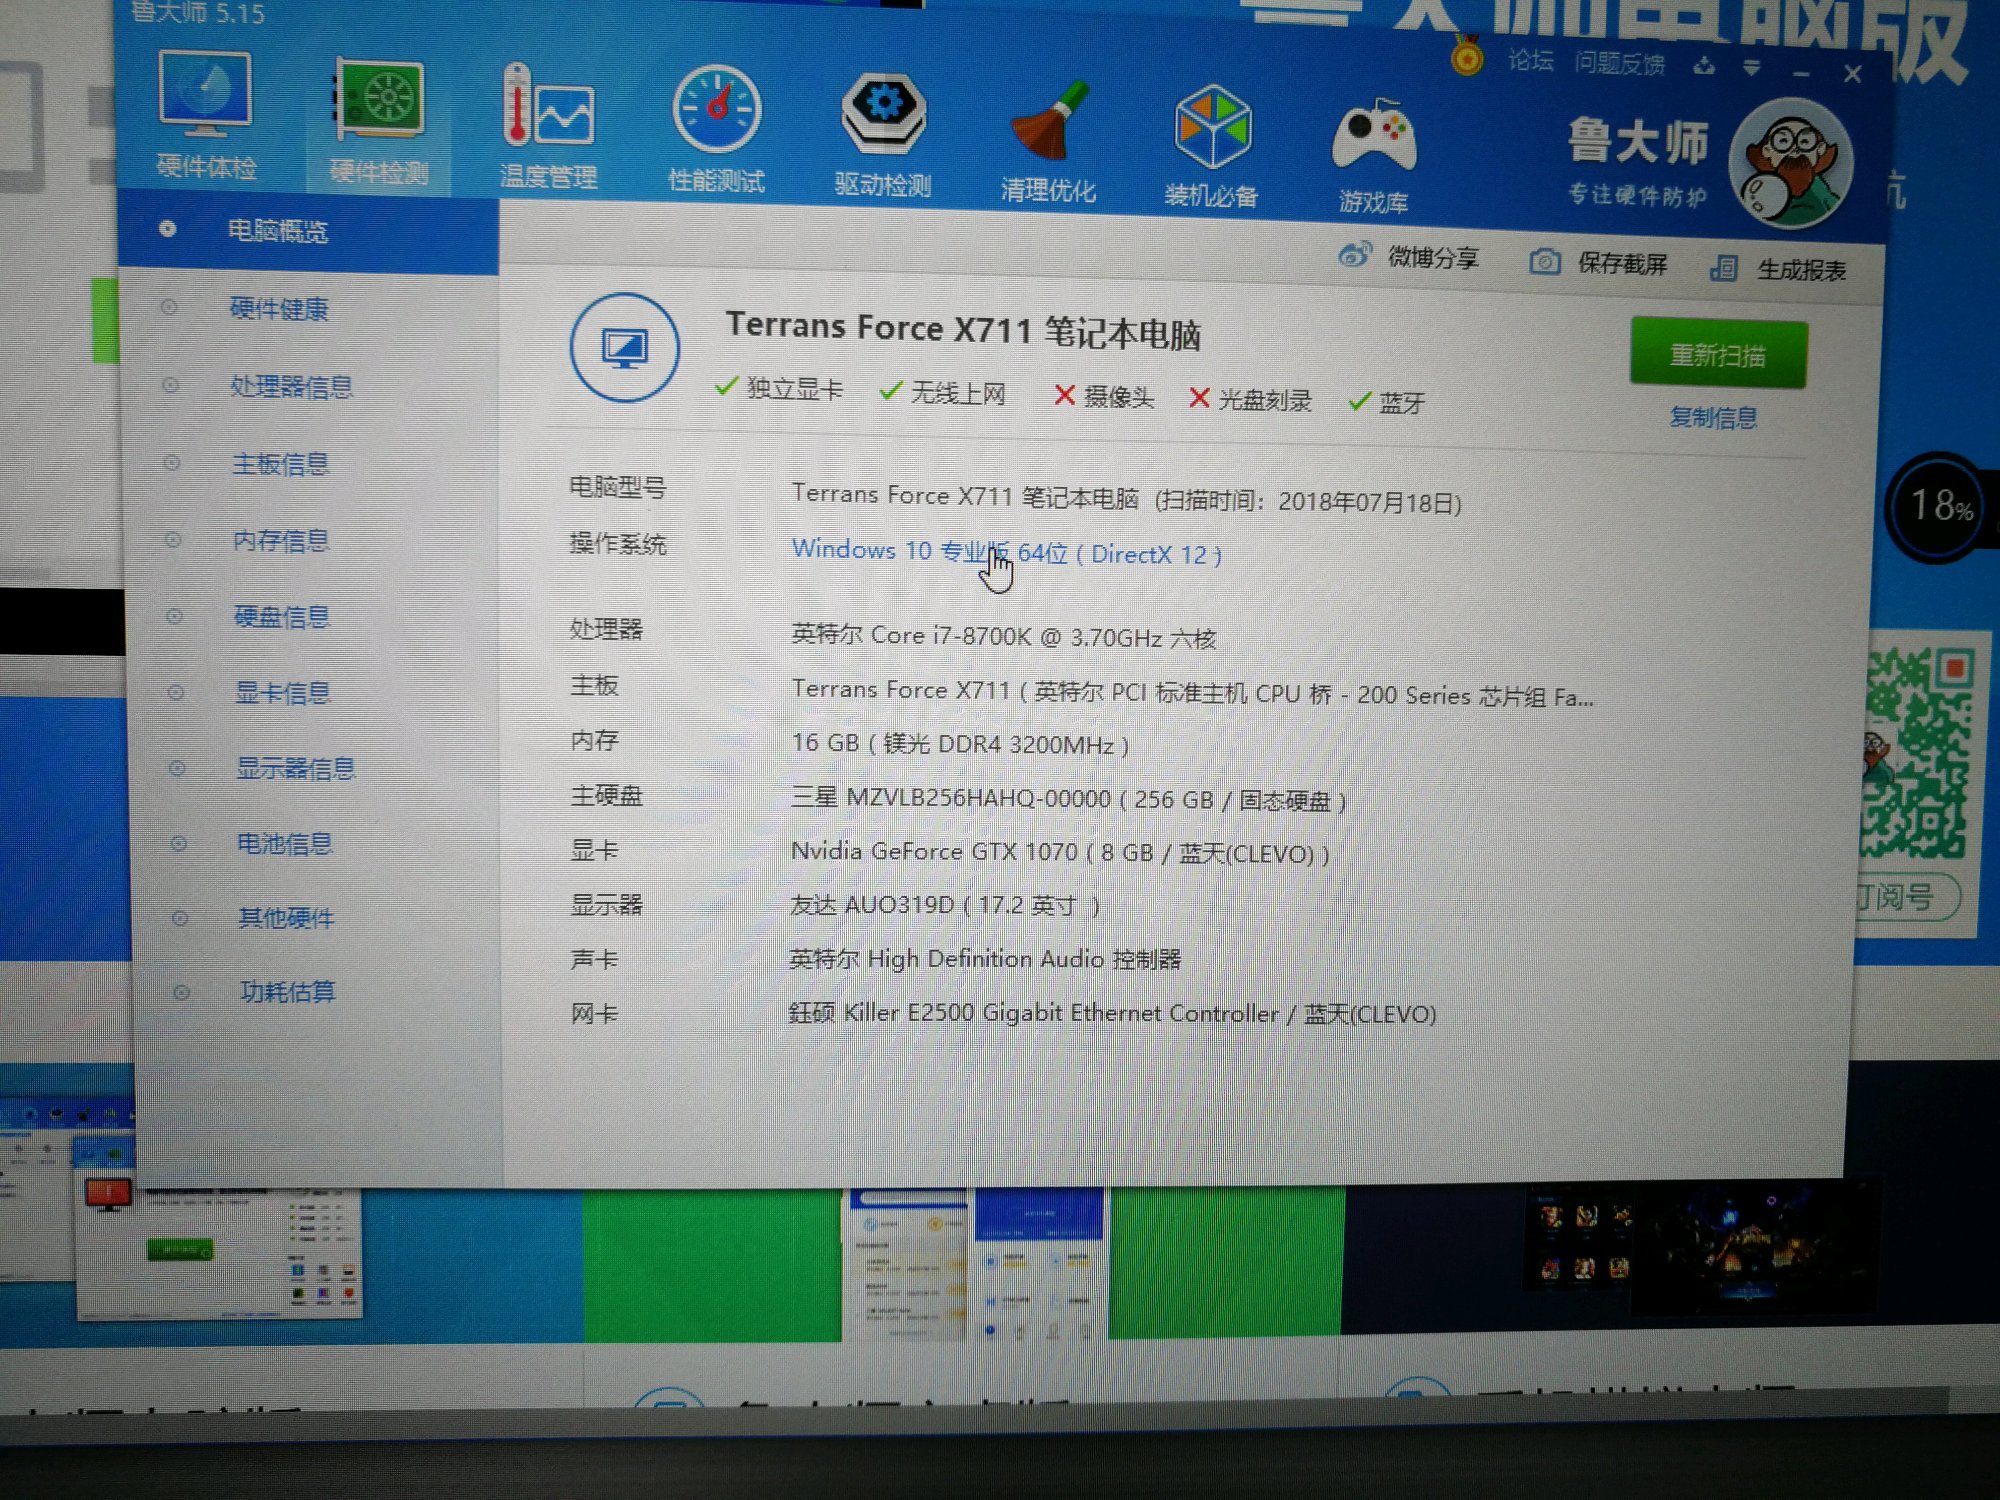Screen dimensions: 2000x1500
Task: Click network text Killer E2500 Gigabit Ethernet
Action: click(x=1112, y=1013)
